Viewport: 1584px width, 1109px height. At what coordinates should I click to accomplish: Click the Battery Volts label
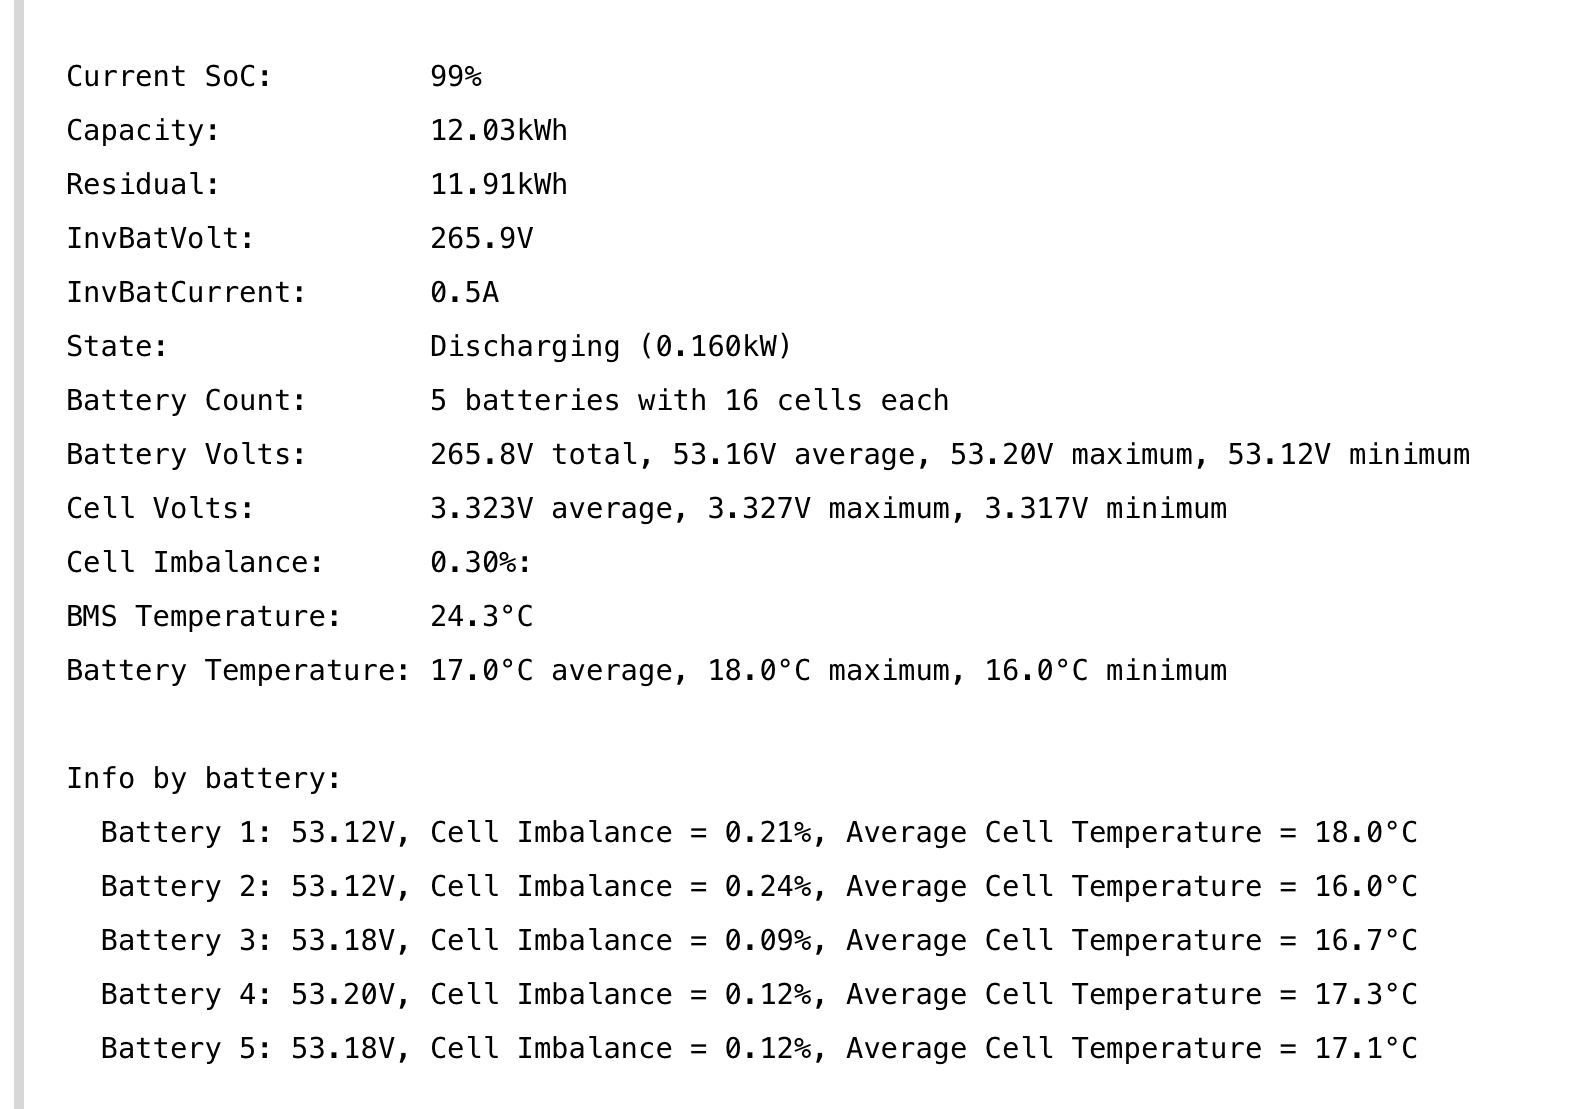pos(186,455)
